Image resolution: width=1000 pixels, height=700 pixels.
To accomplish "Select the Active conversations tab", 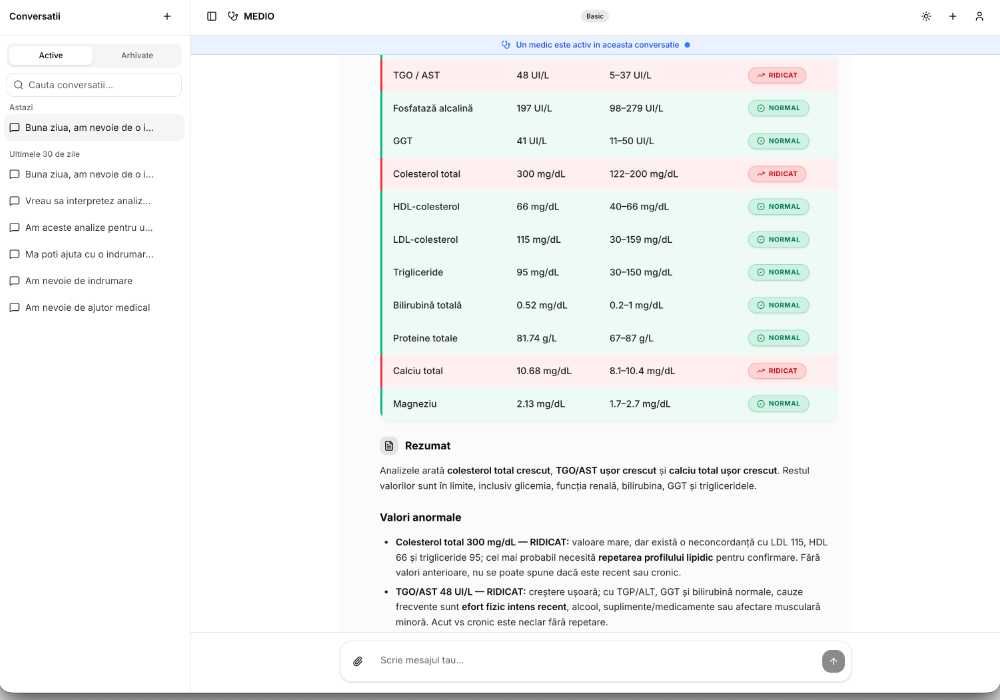I will [x=50, y=55].
